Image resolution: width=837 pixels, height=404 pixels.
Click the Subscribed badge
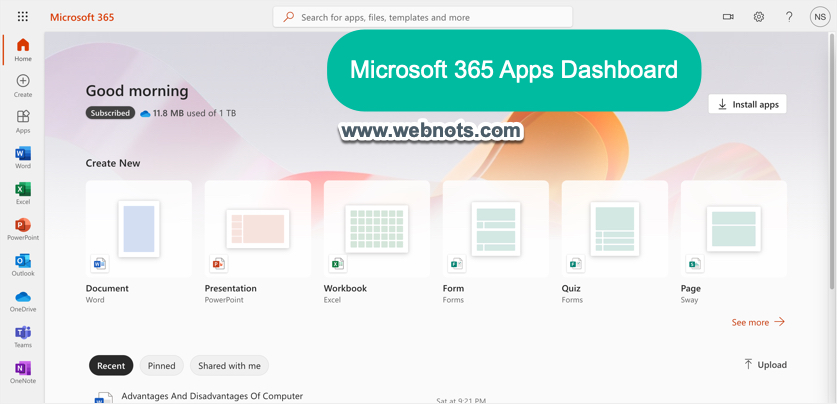tap(110, 113)
